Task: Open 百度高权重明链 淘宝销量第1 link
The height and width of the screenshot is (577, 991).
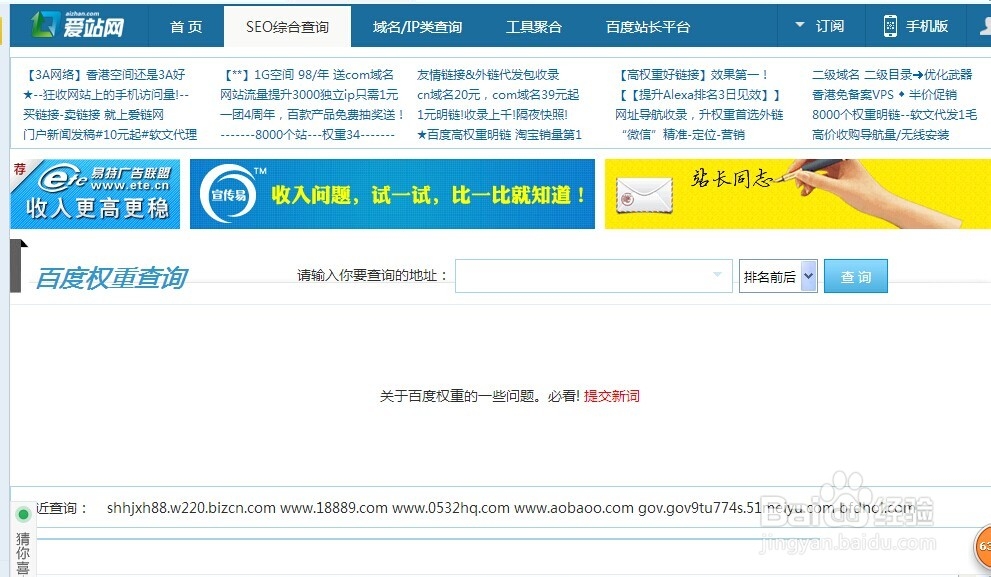Action: [499, 135]
